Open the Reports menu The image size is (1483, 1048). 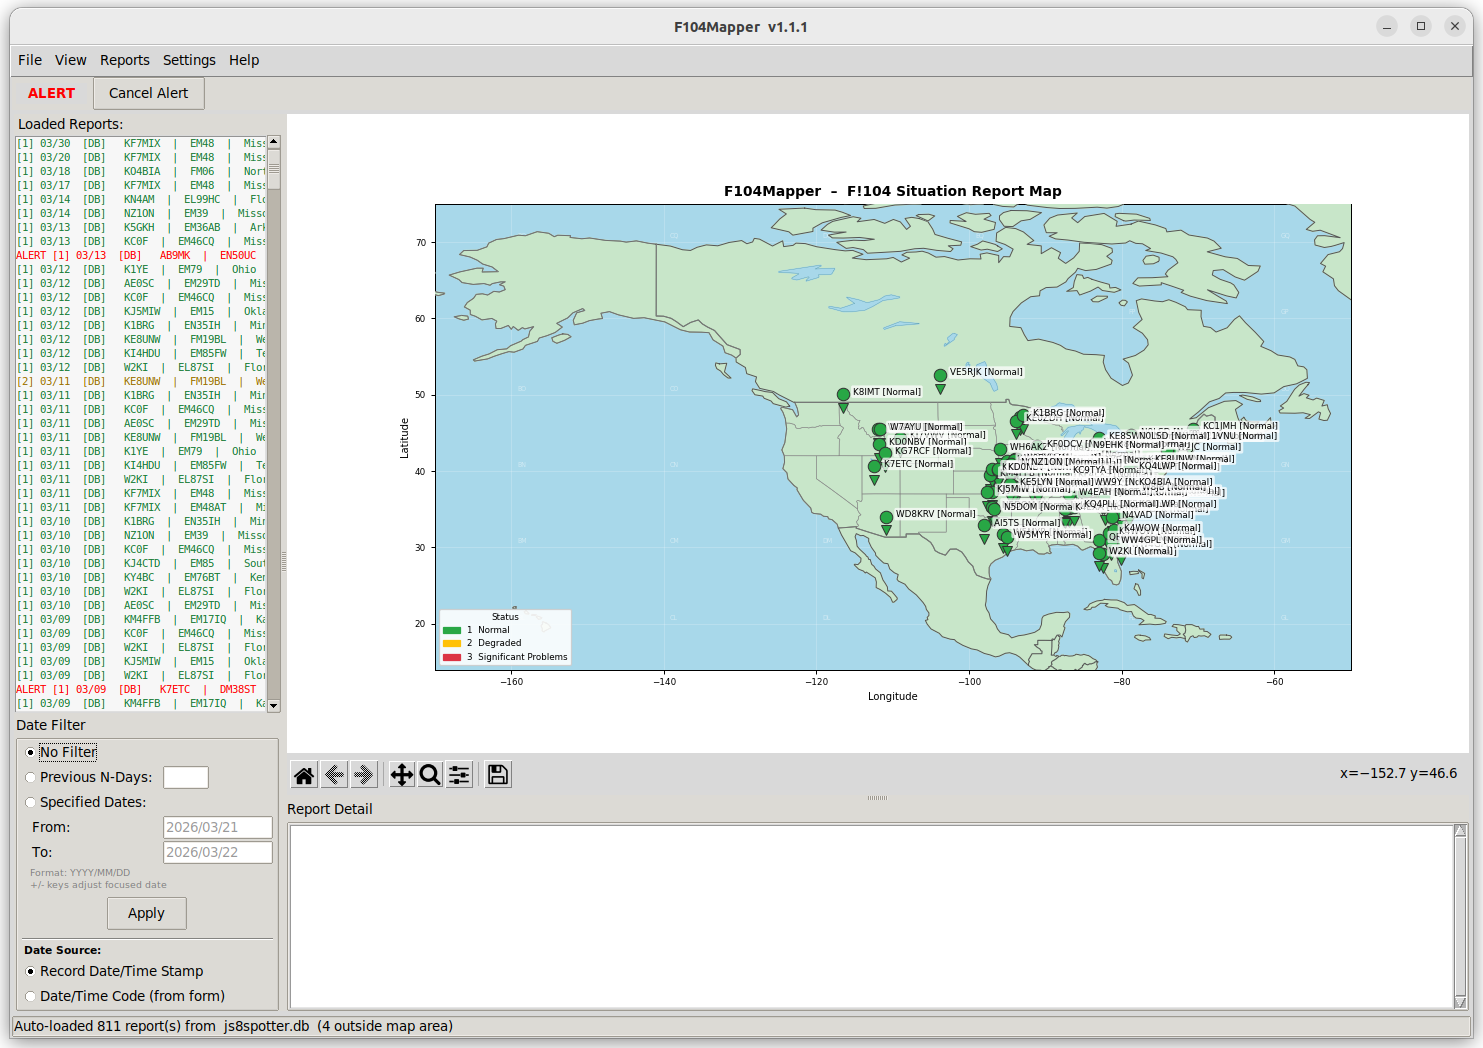(124, 60)
